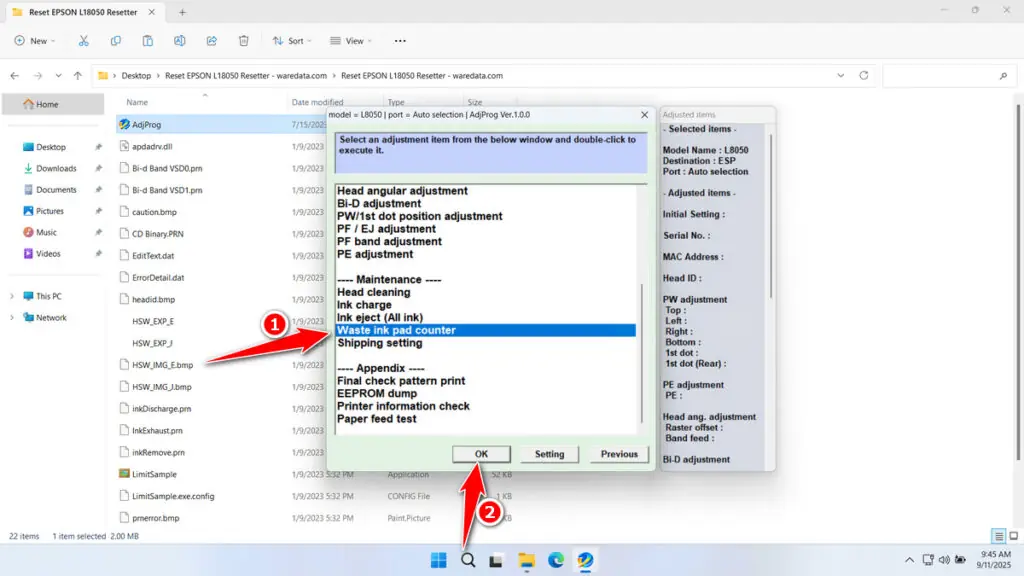Click the Share icon in toolbar
The height and width of the screenshot is (576, 1024).
tap(212, 41)
